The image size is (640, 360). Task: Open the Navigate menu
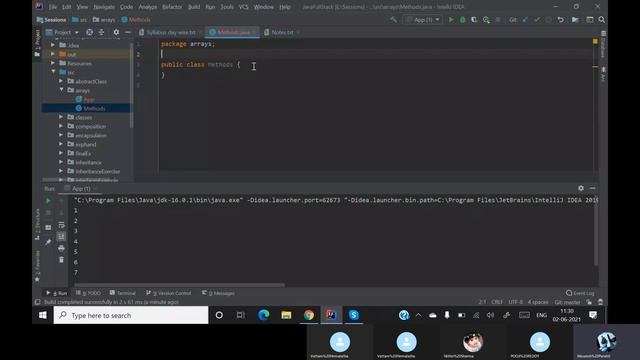104,7
